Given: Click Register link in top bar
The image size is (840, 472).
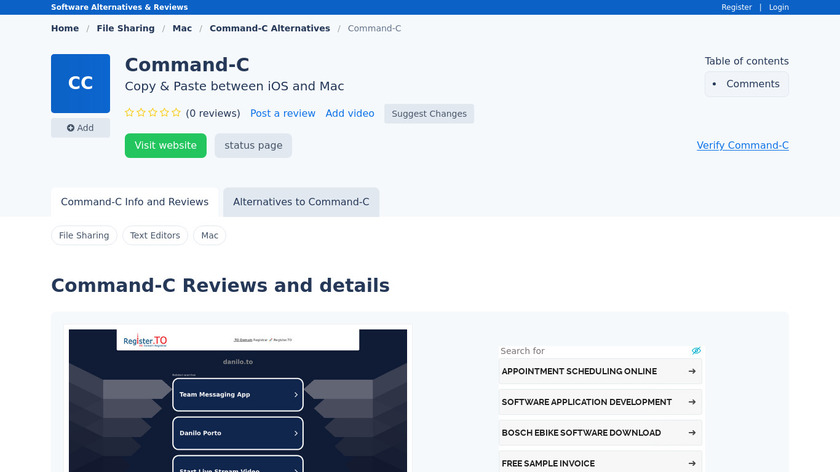Looking at the screenshot, I should [x=736, y=7].
